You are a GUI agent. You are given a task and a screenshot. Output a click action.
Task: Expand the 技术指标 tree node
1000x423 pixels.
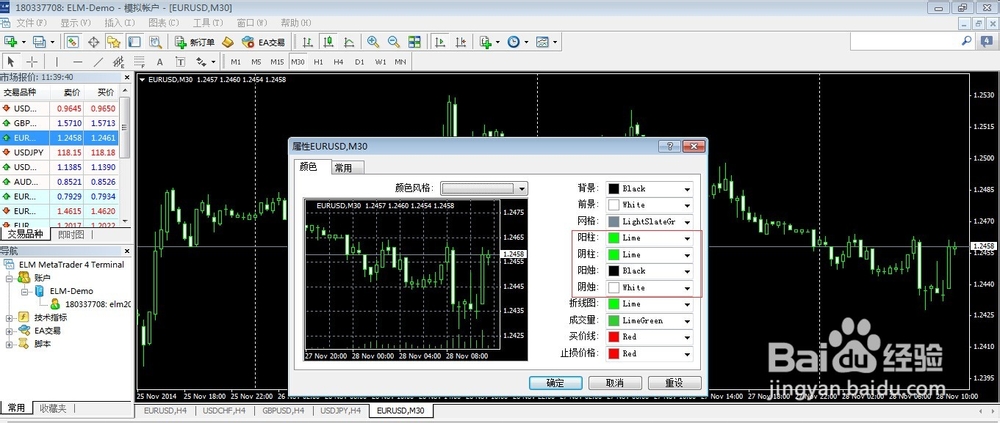[10, 318]
